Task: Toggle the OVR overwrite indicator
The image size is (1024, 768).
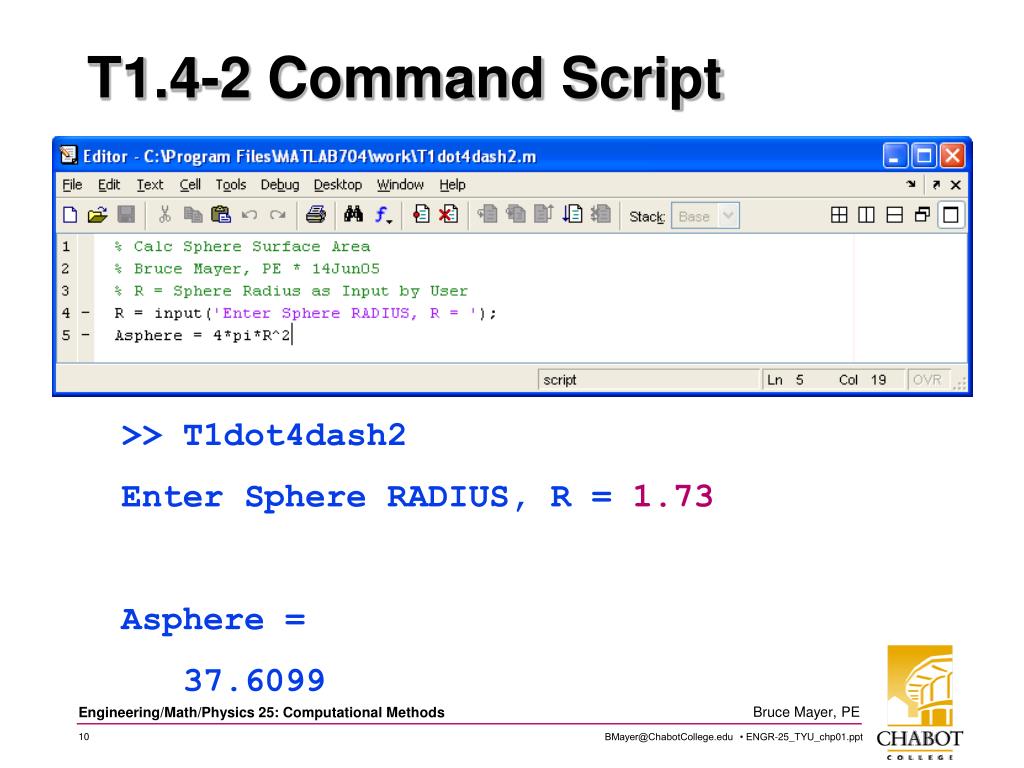Action: pyautogui.click(x=927, y=380)
